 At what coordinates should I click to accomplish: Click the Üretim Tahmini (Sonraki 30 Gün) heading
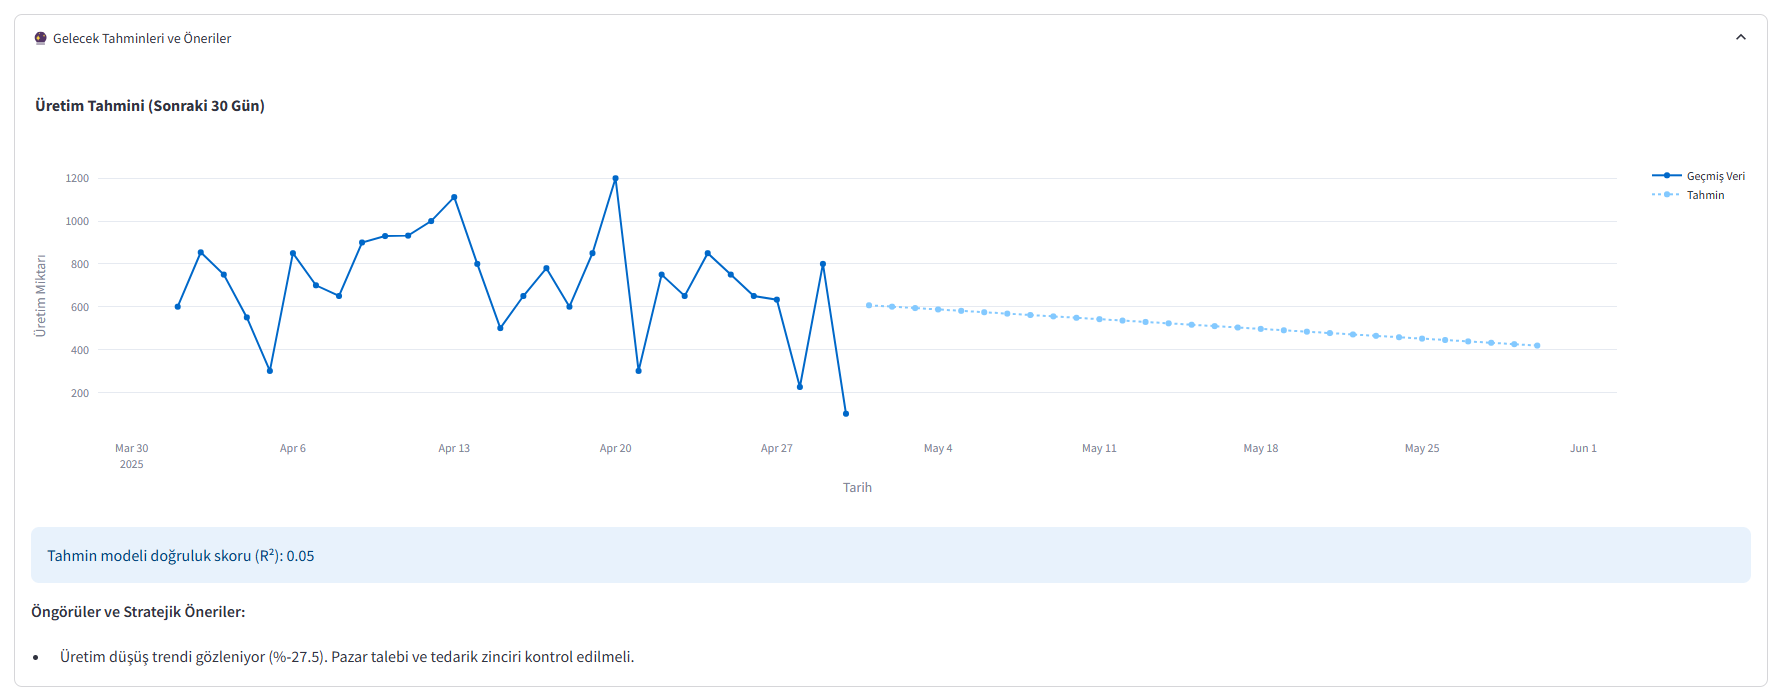pos(150,105)
